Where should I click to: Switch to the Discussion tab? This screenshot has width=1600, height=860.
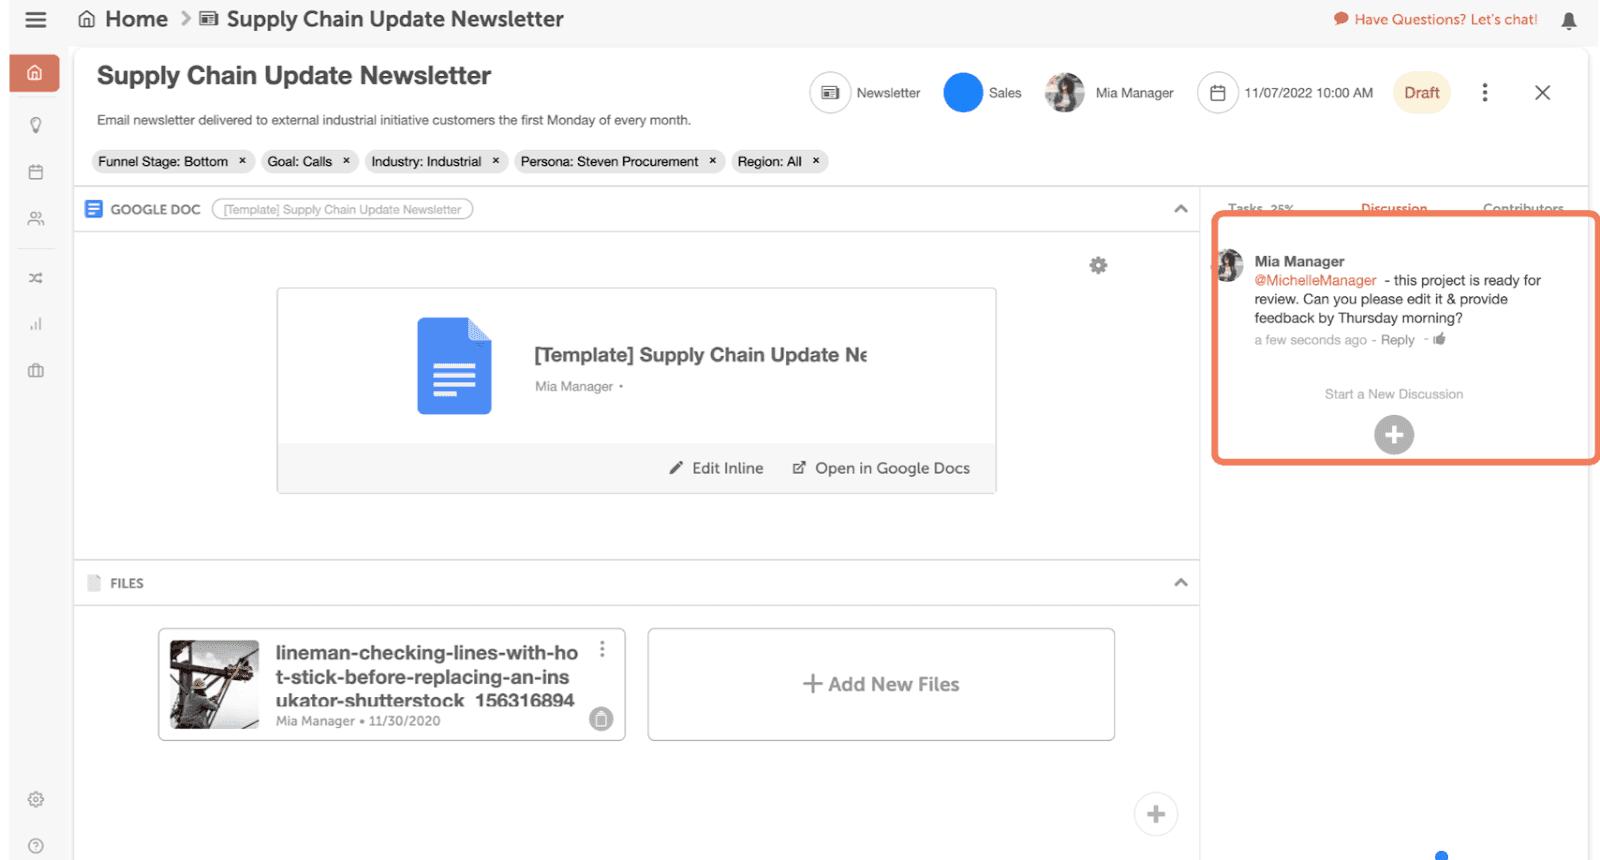[1394, 208]
